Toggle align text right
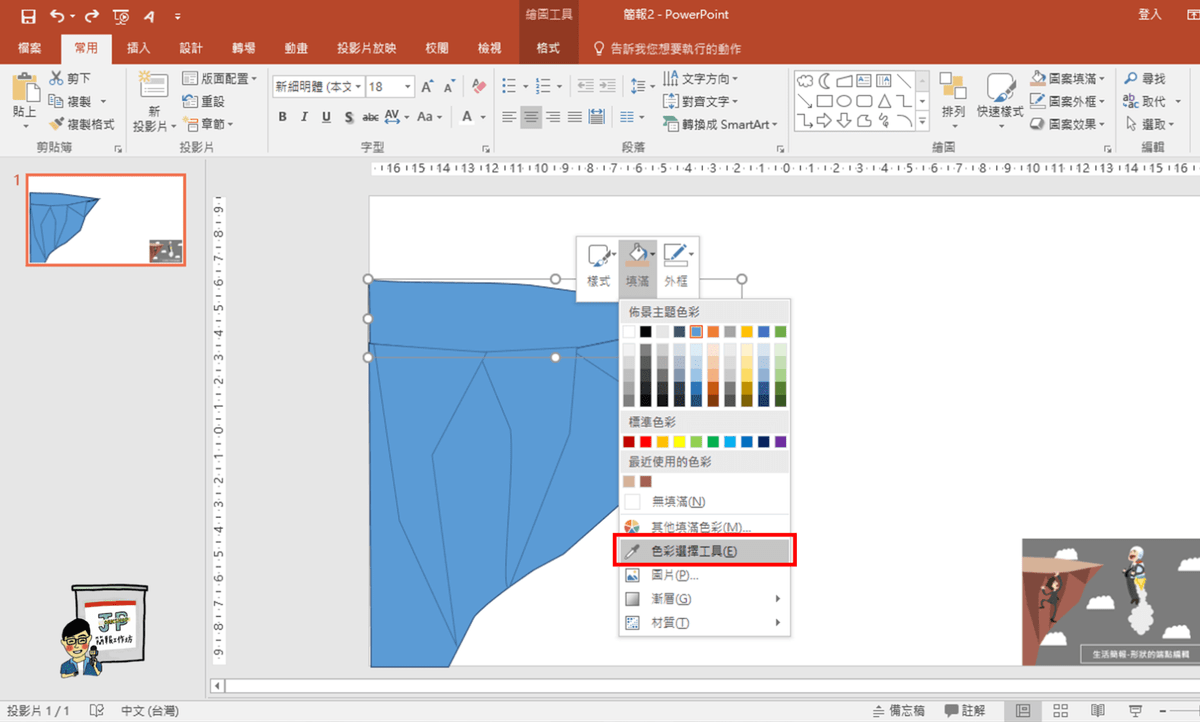 [553, 117]
